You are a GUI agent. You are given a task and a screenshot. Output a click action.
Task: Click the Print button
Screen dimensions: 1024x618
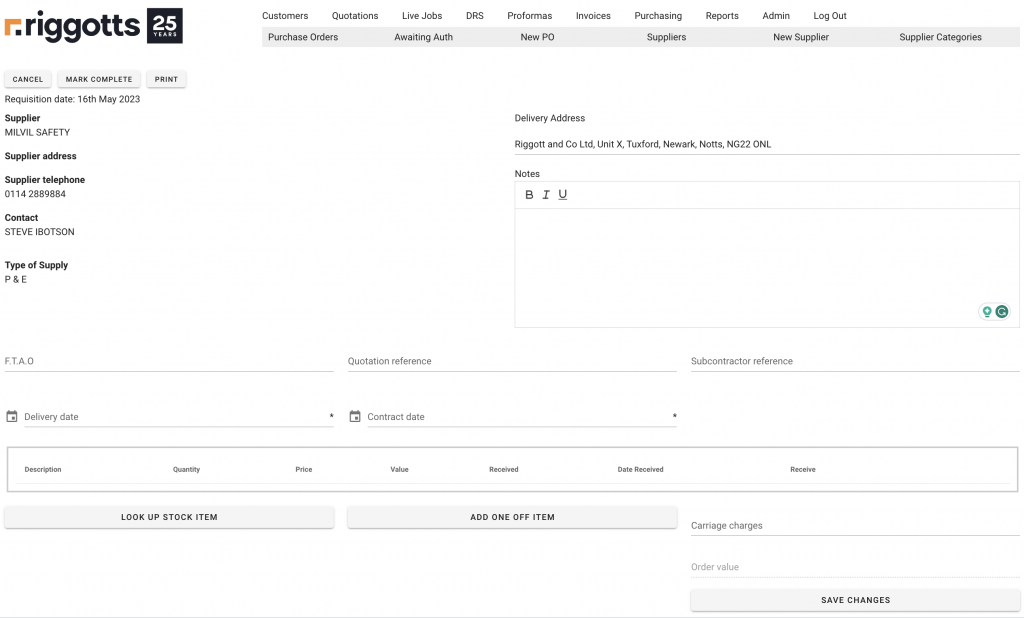click(166, 79)
